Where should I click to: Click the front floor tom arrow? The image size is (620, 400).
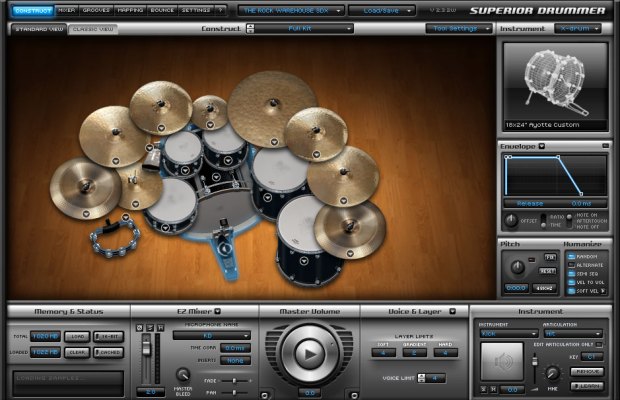click(x=304, y=260)
